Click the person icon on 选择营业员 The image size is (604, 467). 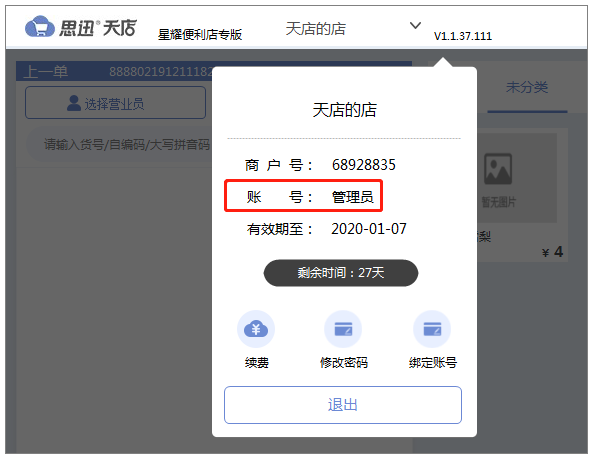[73, 103]
